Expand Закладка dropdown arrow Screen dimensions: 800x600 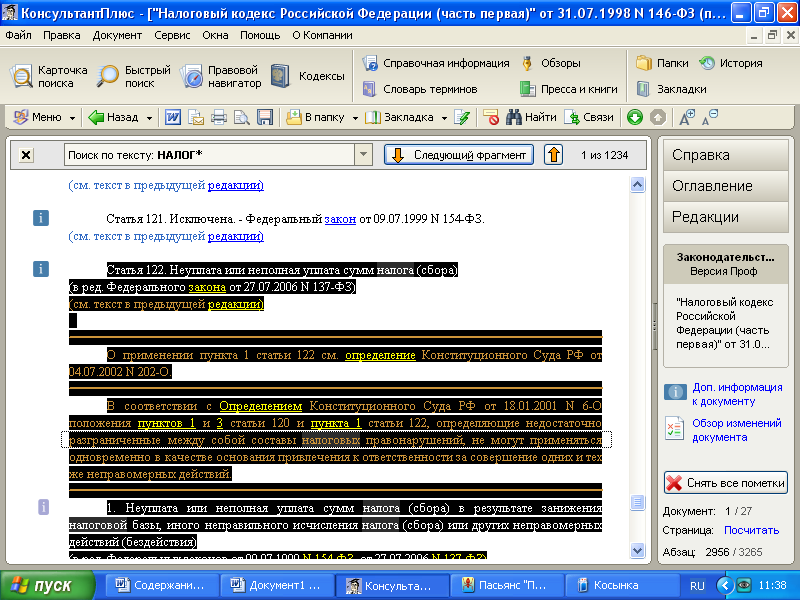coord(444,118)
